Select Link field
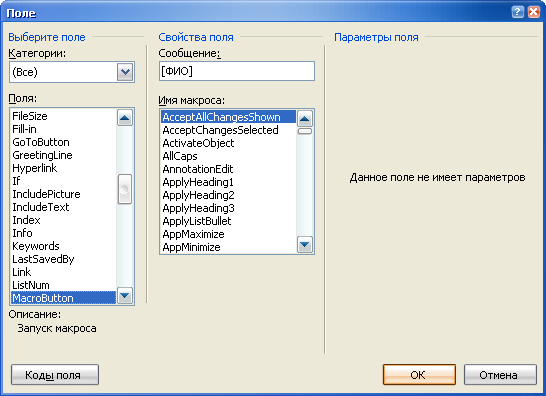 pos(64,272)
